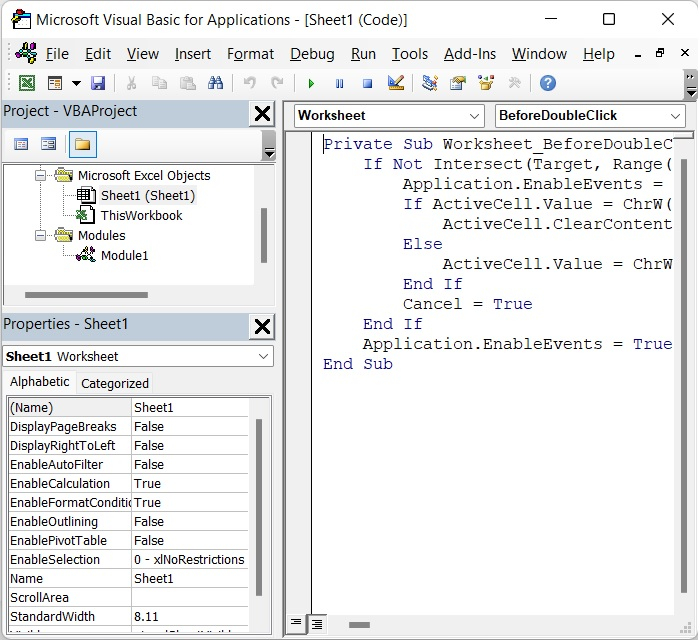Switch to the Categorized properties tab
The height and width of the screenshot is (640, 700).
click(115, 383)
